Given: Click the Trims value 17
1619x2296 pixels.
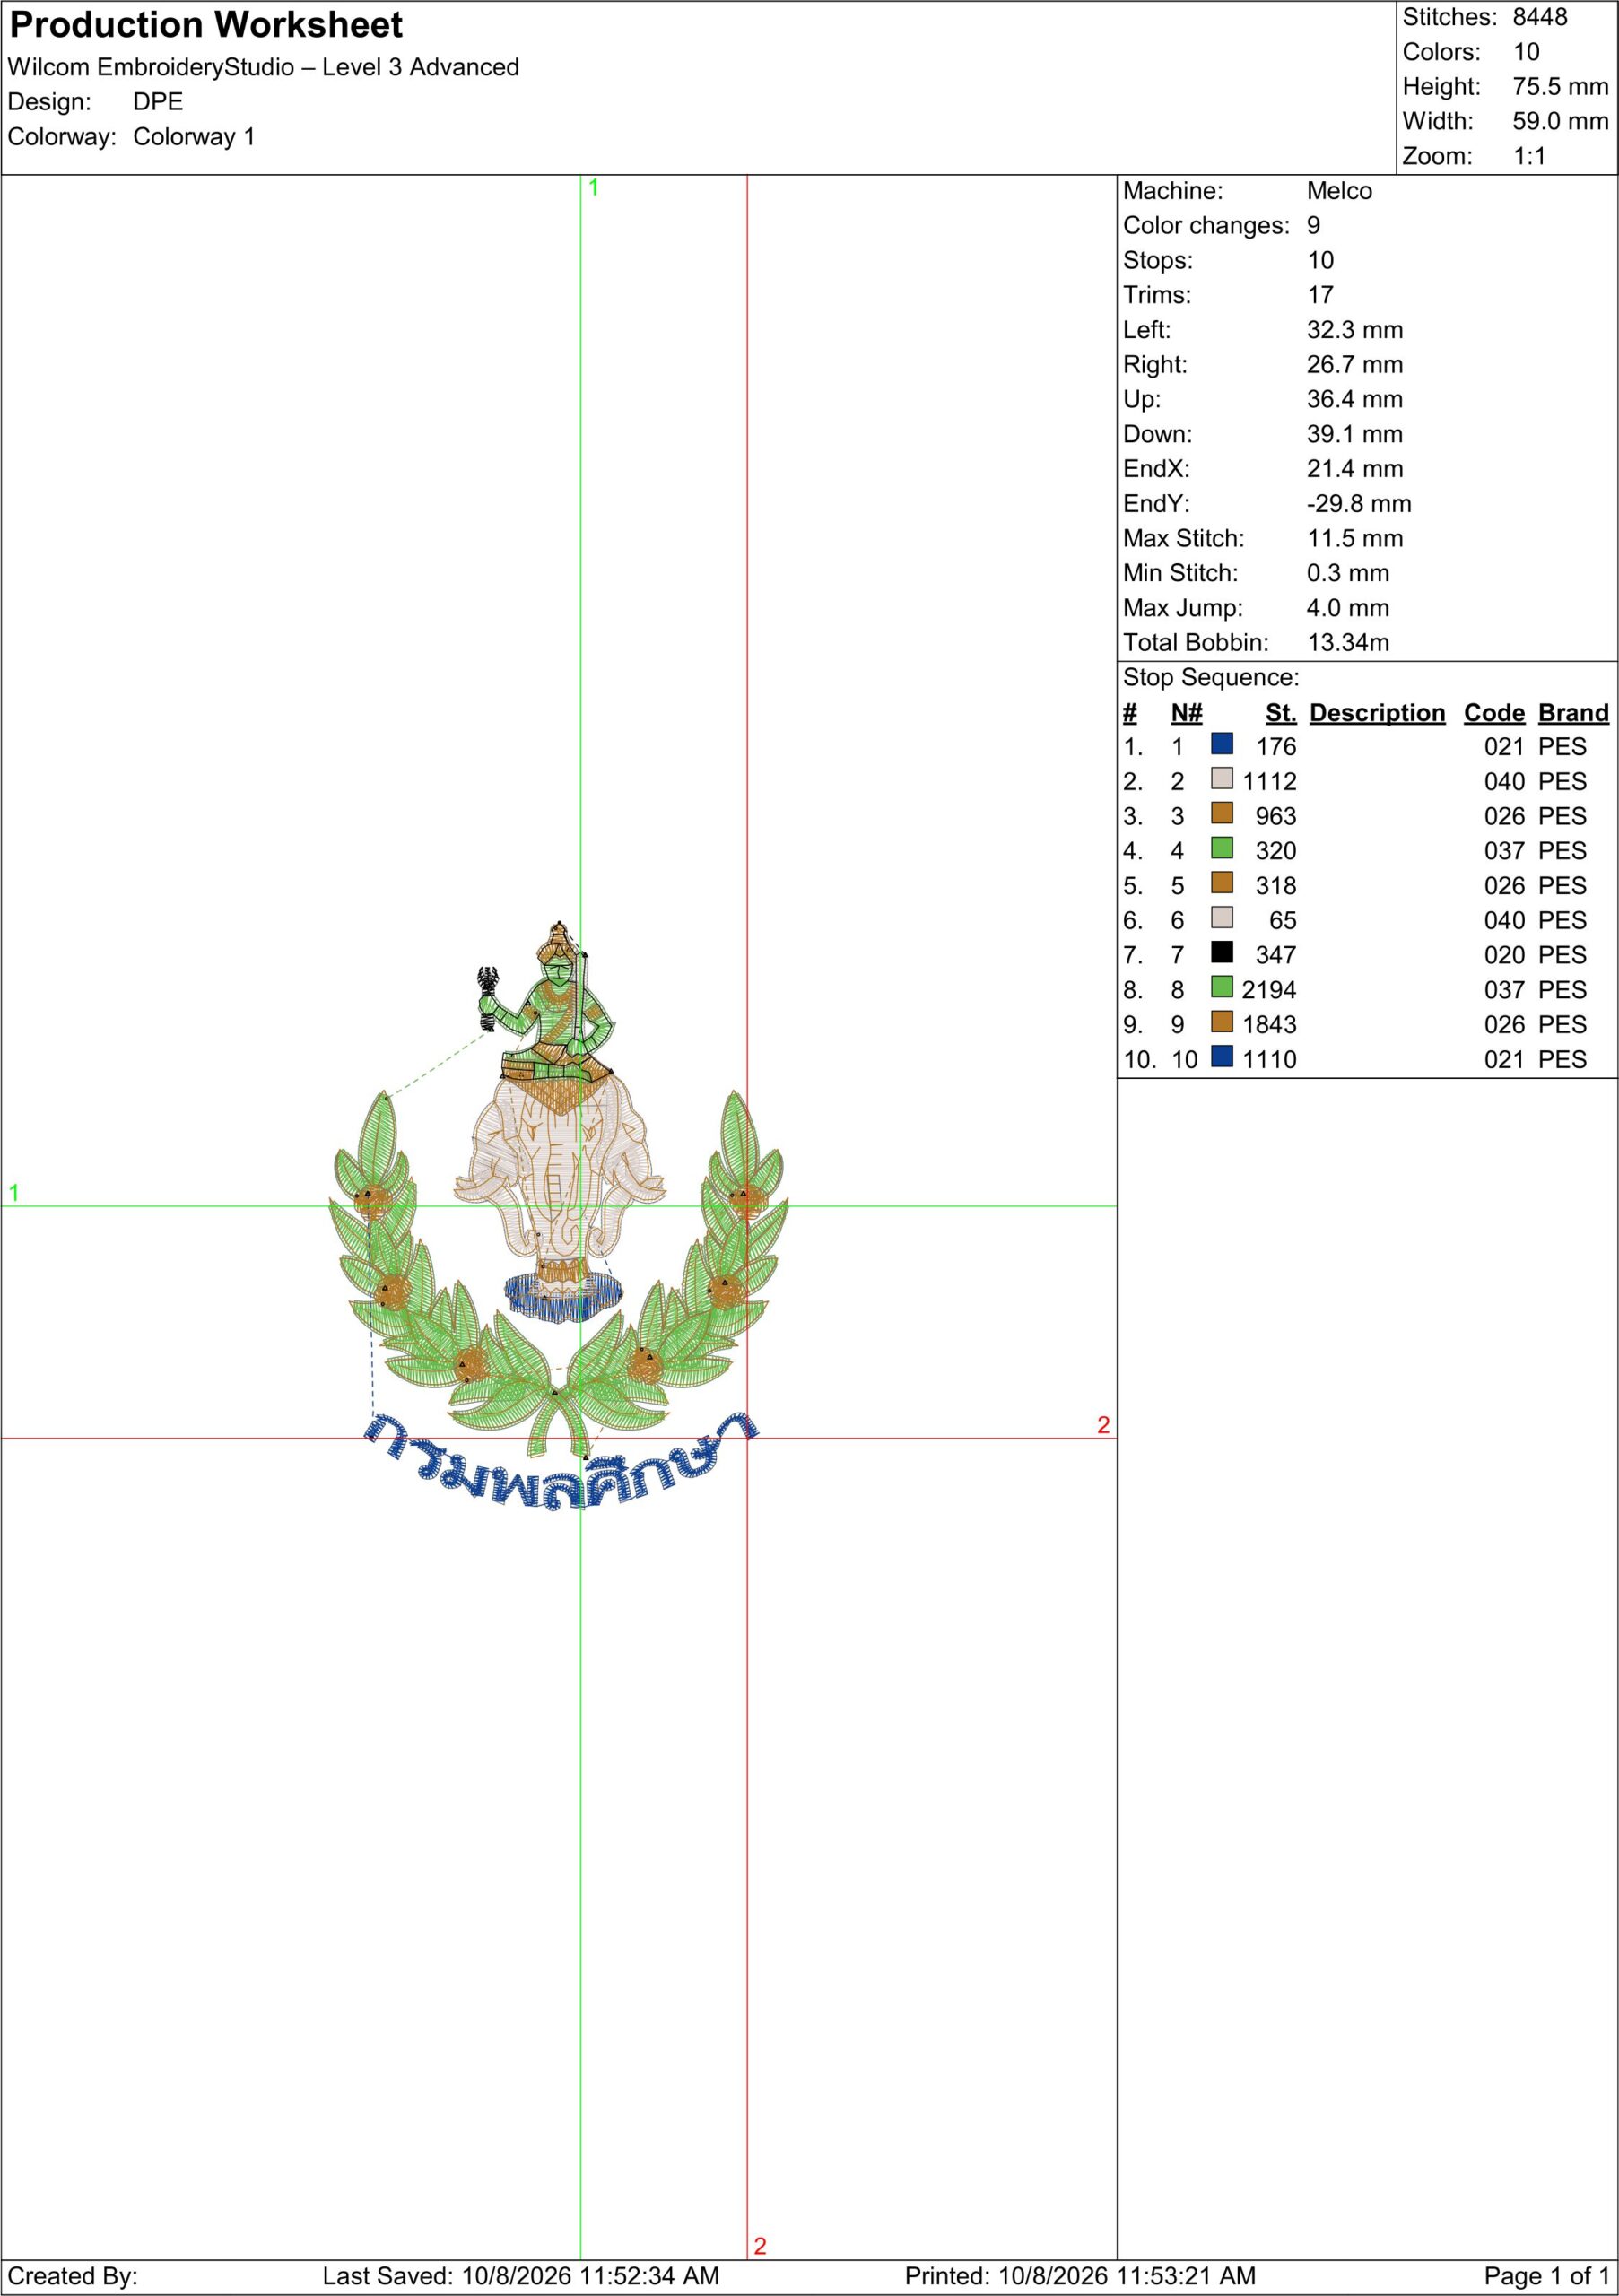Looking at the screenshot, I should click(x=1320, y=295).
